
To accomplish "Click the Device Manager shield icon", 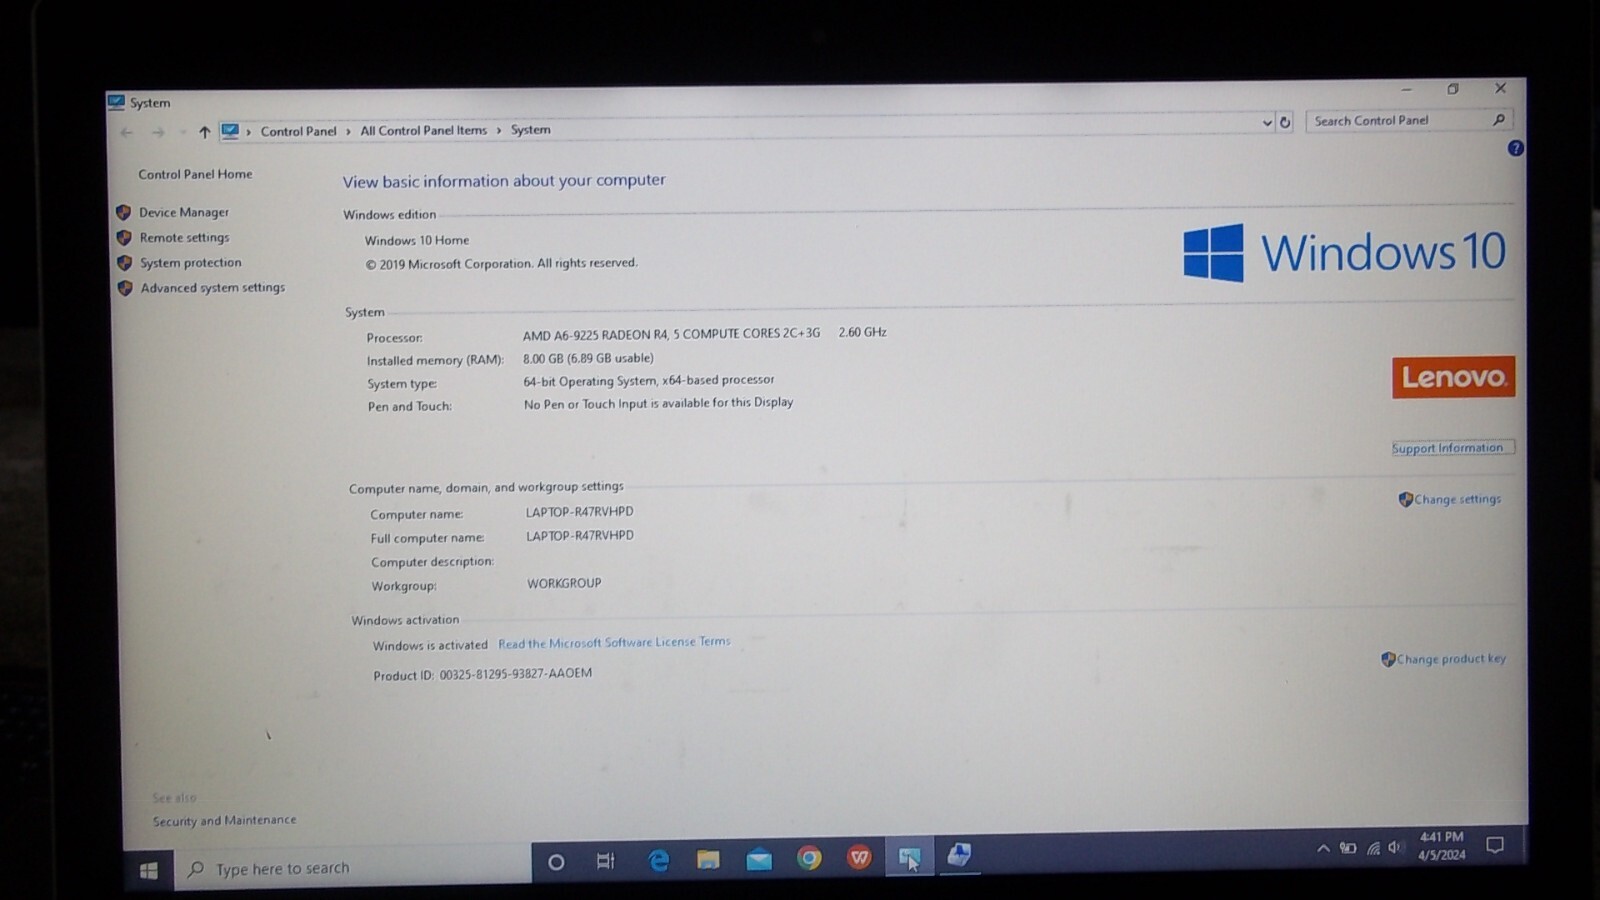I will (x=124, y=212).
